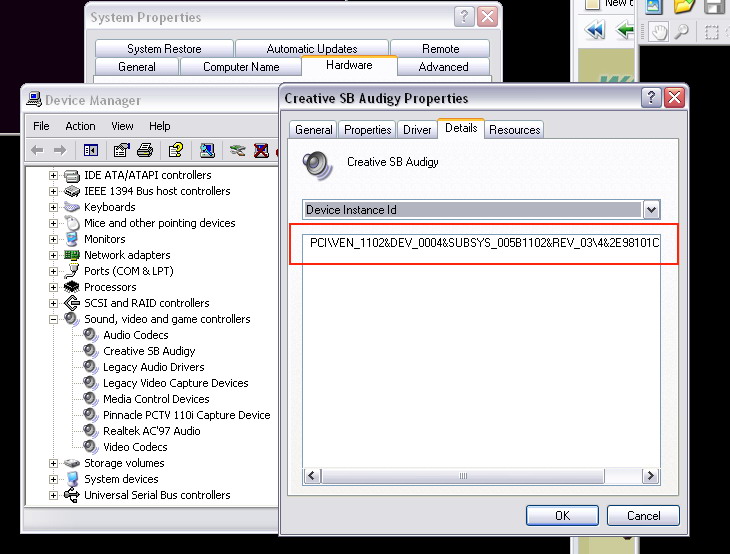Viewport: 730px width, 554px height.
Task: Click the Monitors device icon
Action: tap(72, 239)
